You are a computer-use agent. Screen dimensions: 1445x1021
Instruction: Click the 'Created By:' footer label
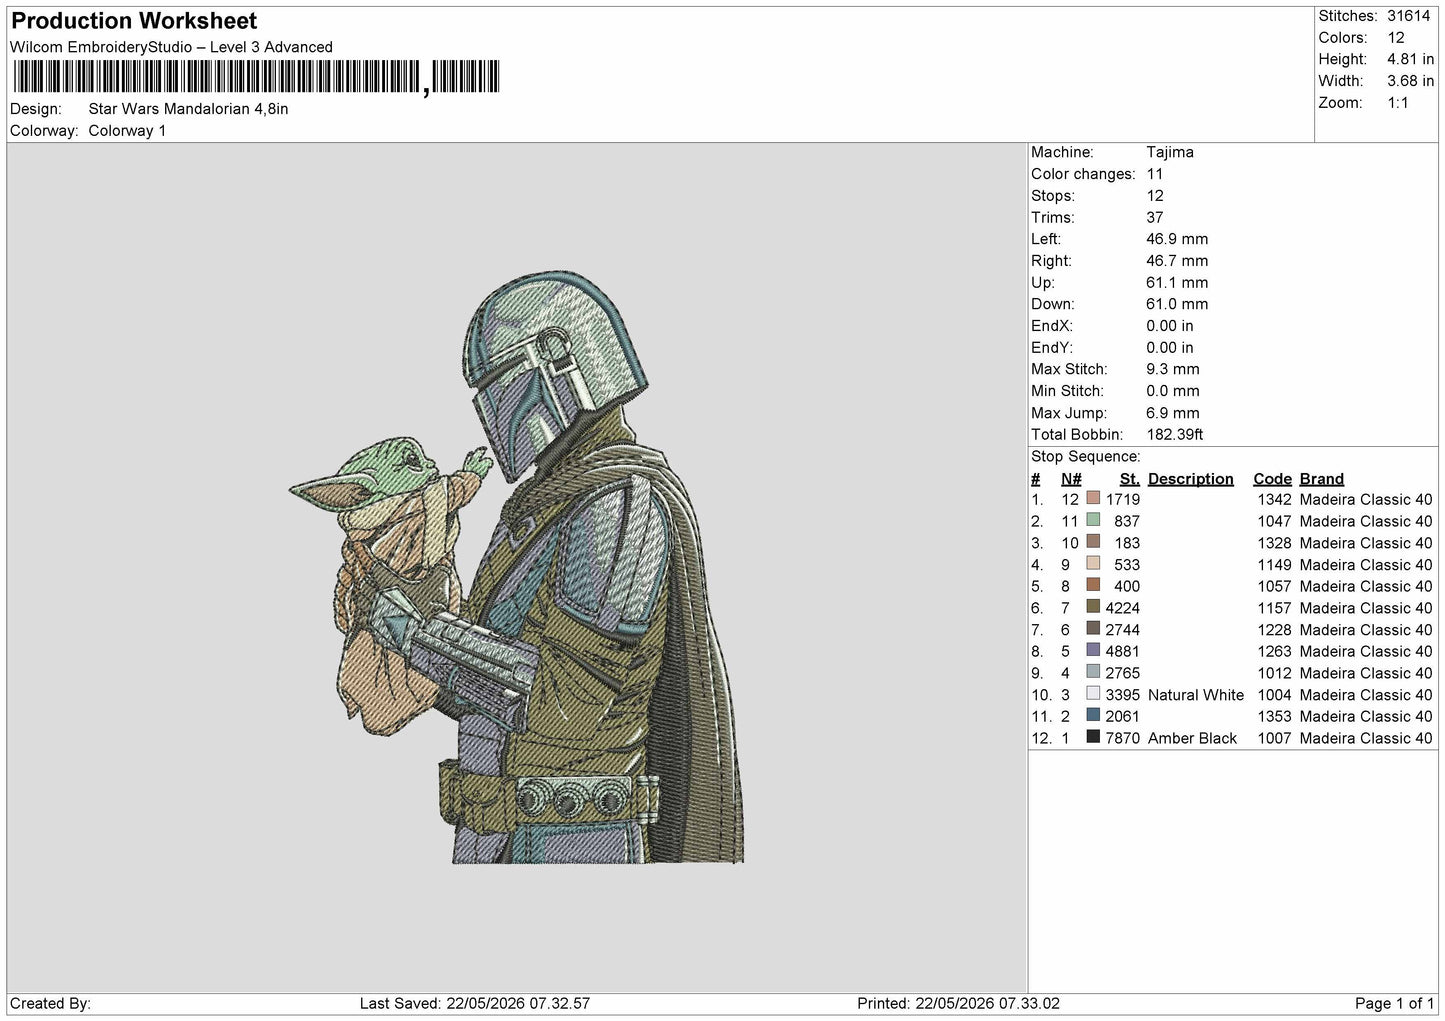[50, 1003]
